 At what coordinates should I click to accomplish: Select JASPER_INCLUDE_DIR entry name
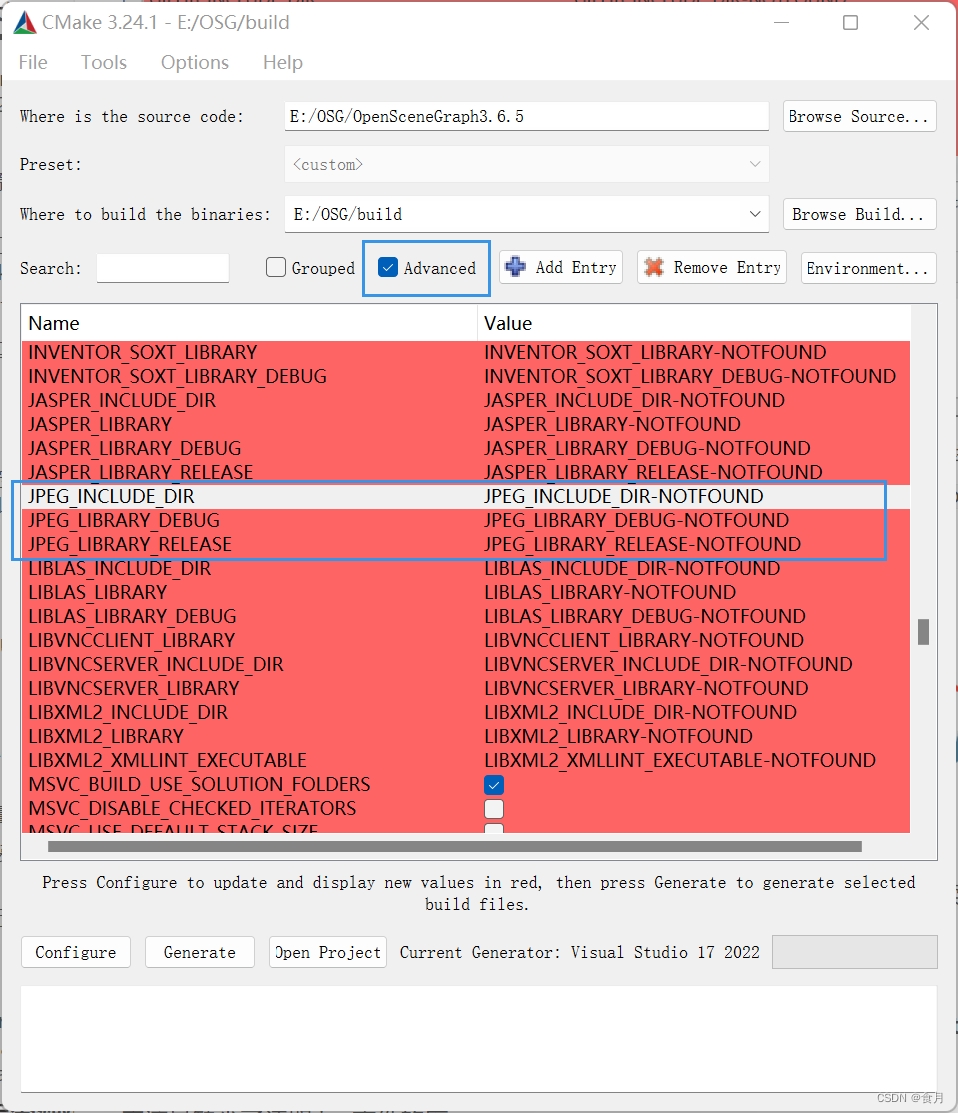[122, 400]
